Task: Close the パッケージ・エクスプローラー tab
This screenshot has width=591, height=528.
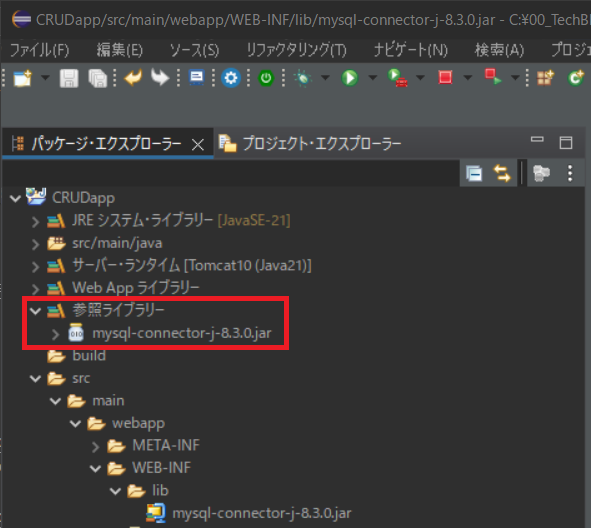Action: click(x=198, y=144)
